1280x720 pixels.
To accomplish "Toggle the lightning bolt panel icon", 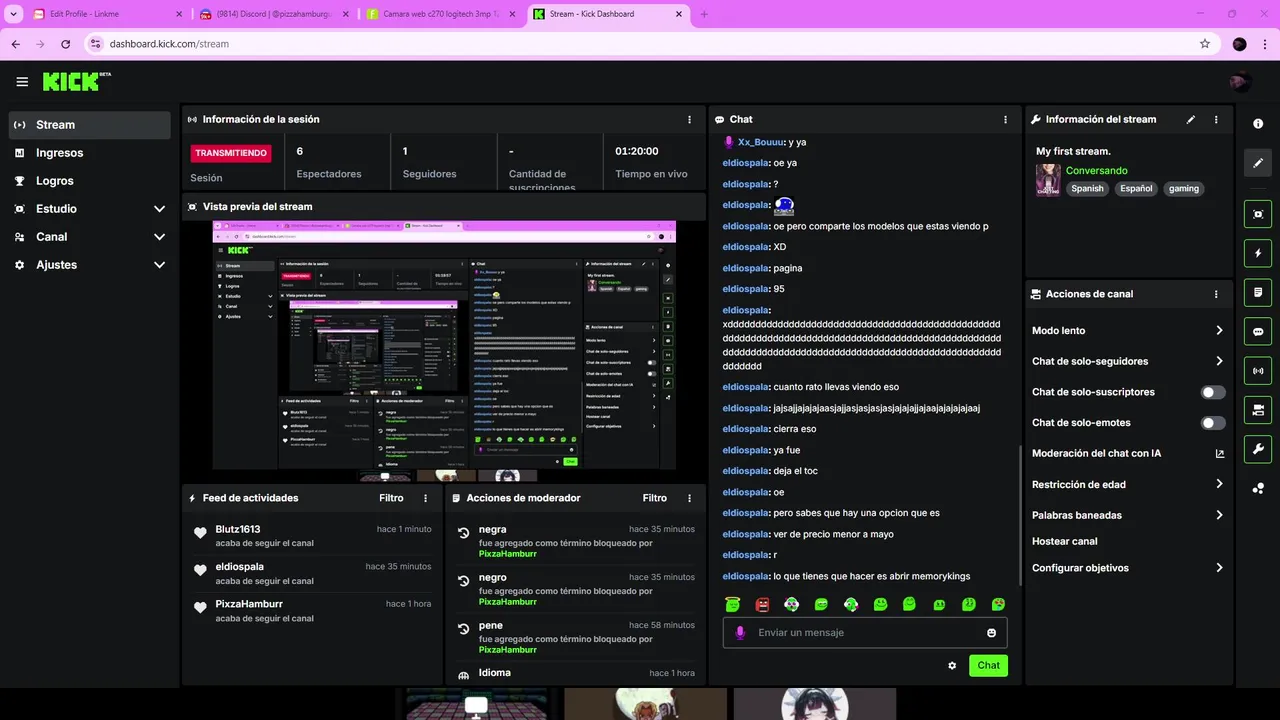I will click(x=1258, y=253).
